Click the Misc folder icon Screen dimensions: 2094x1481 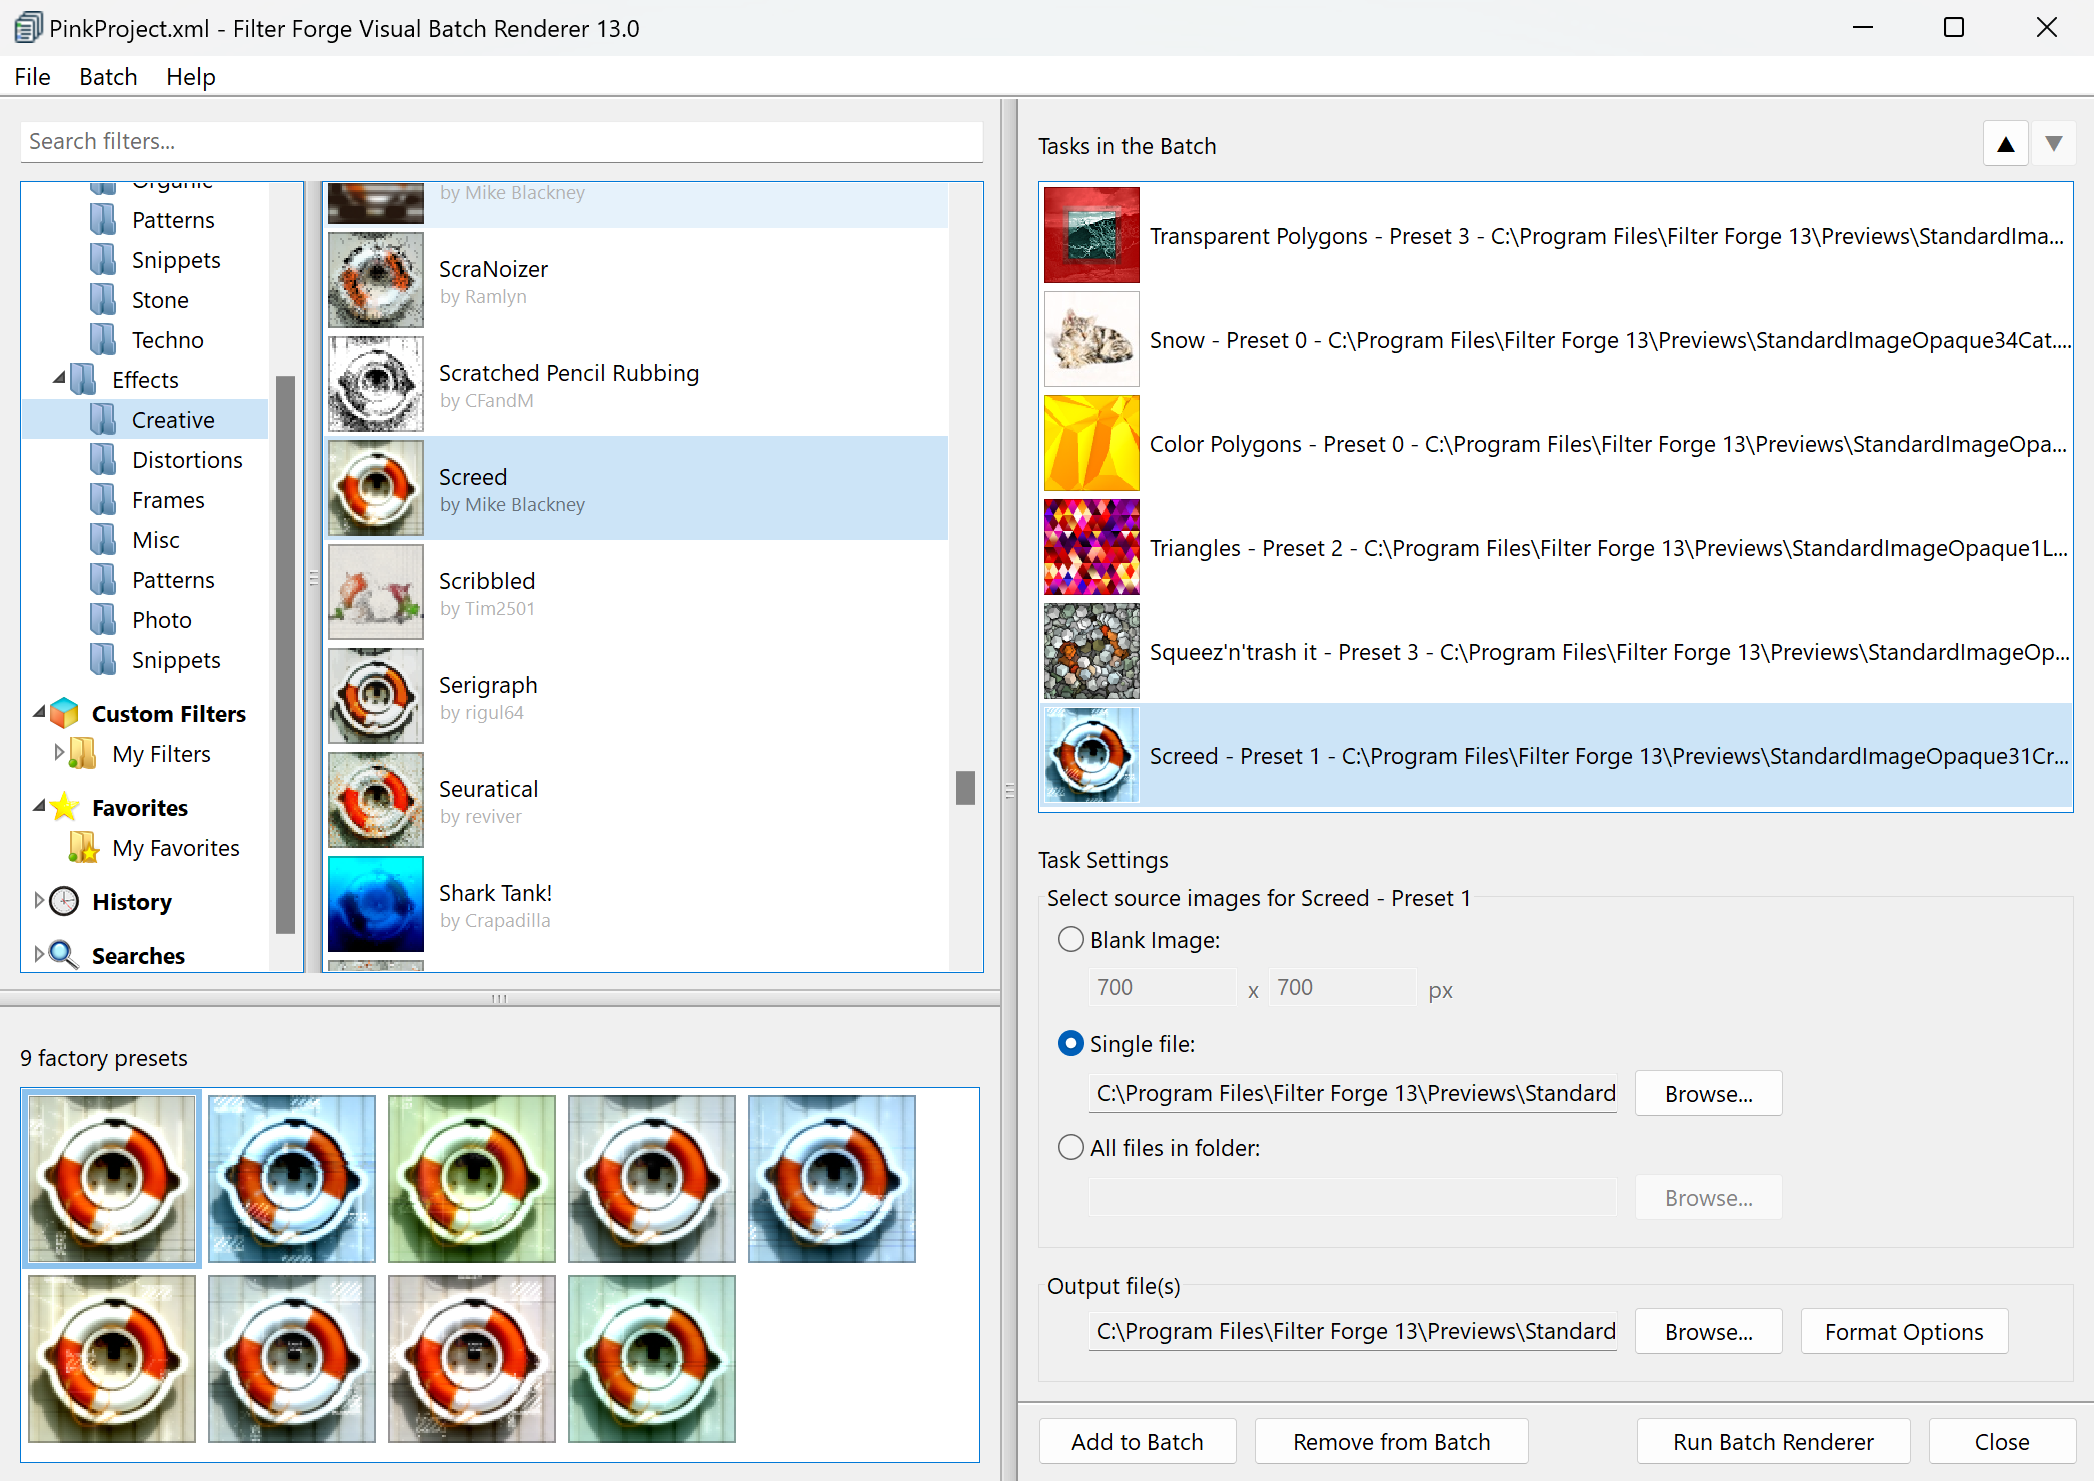[x=103, y=540]
